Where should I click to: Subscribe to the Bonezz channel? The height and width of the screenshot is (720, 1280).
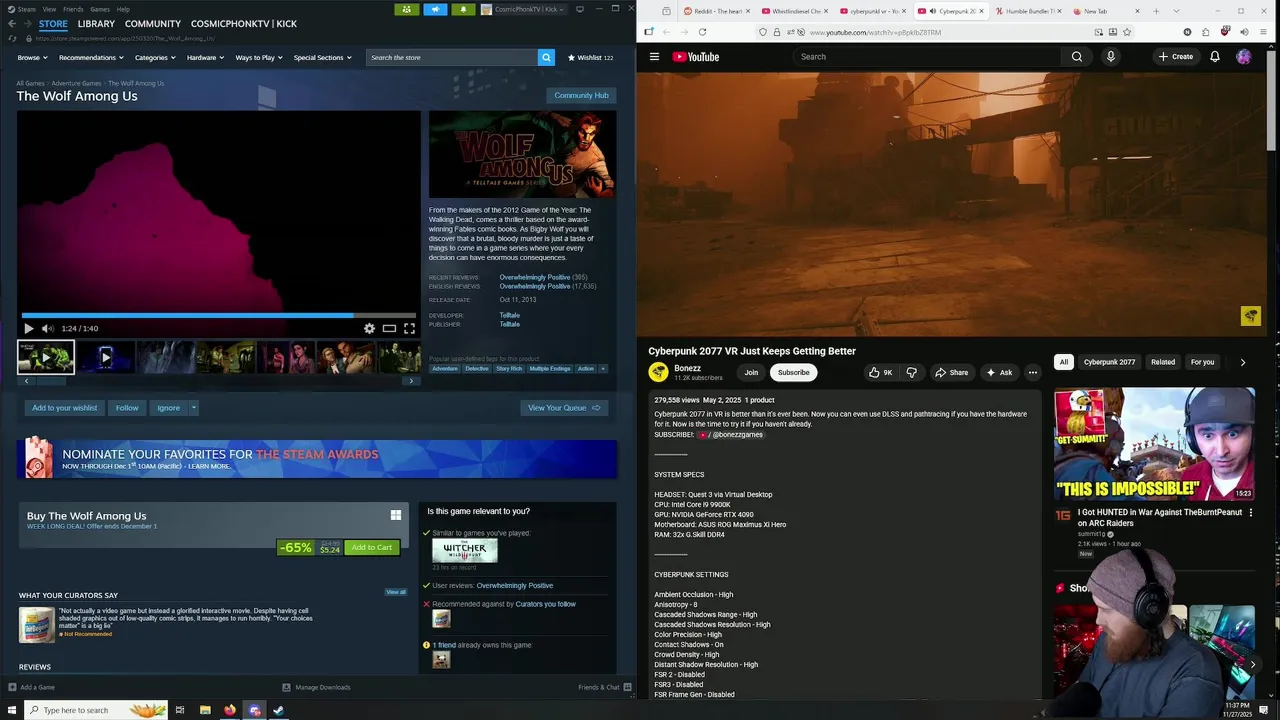794,372
